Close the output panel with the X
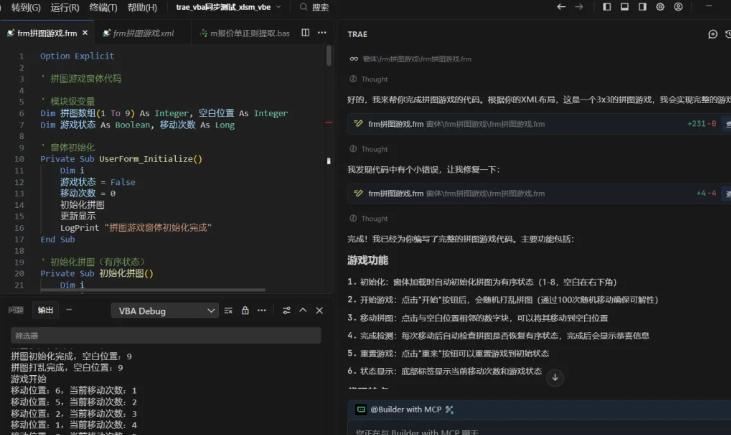Viewport: 731px width, 435px height. coord(319,311)
